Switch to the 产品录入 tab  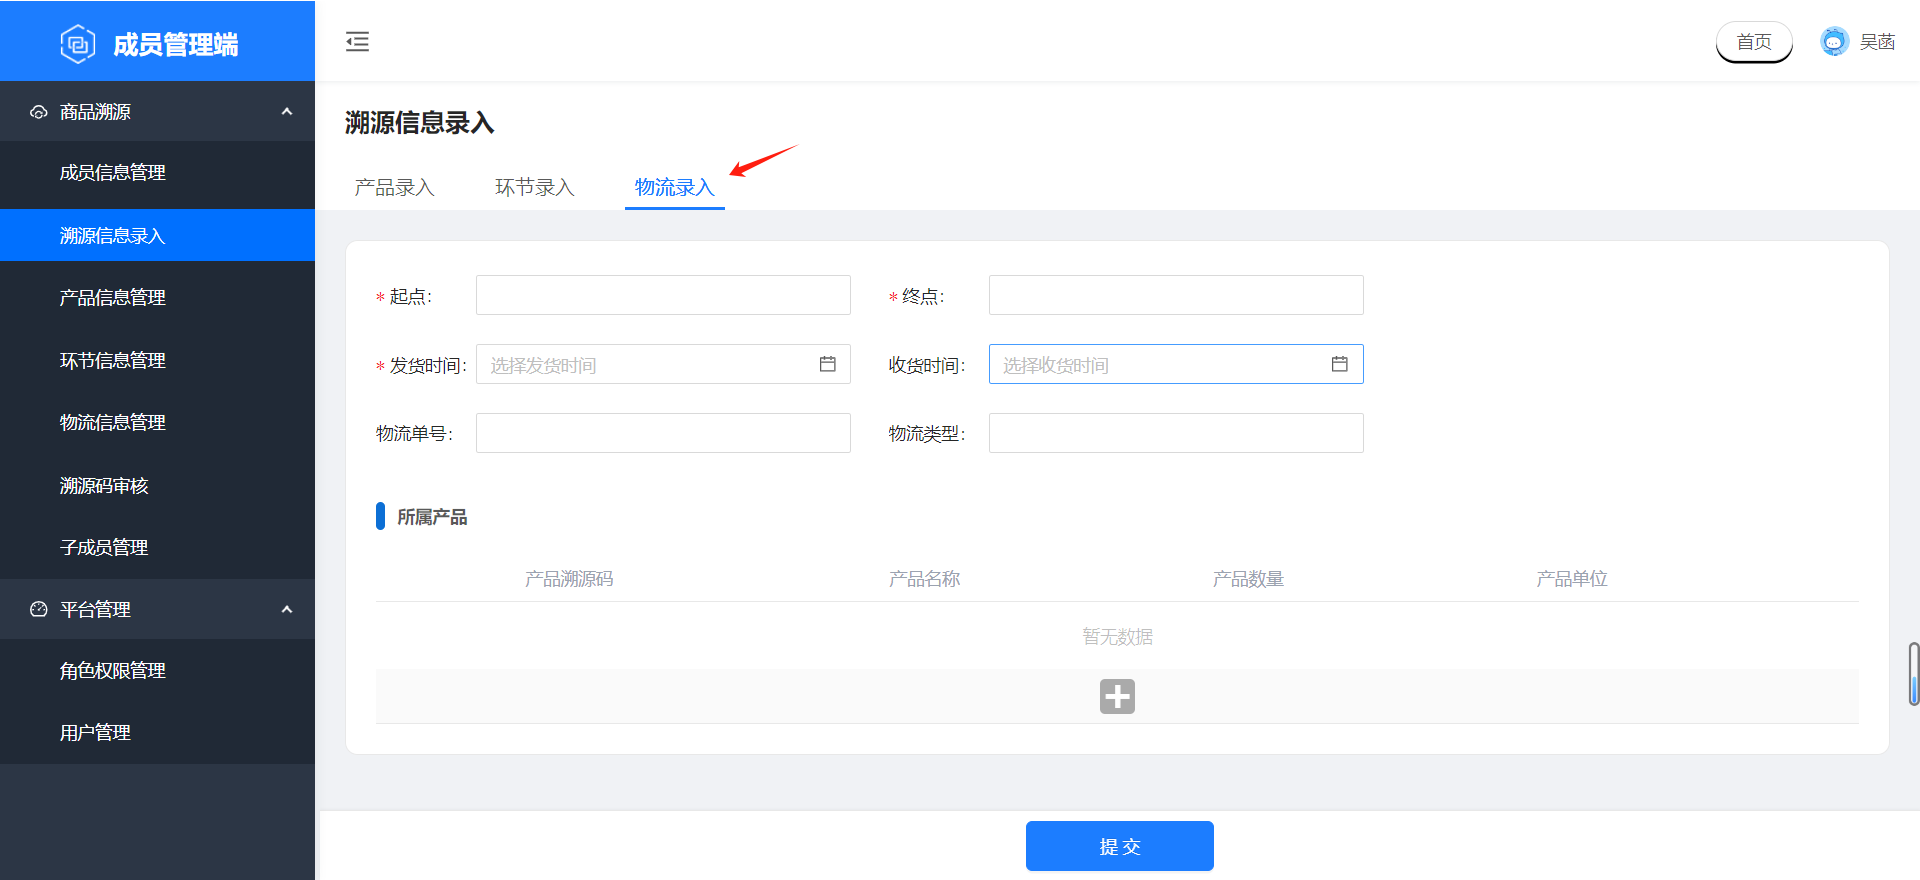394,187
